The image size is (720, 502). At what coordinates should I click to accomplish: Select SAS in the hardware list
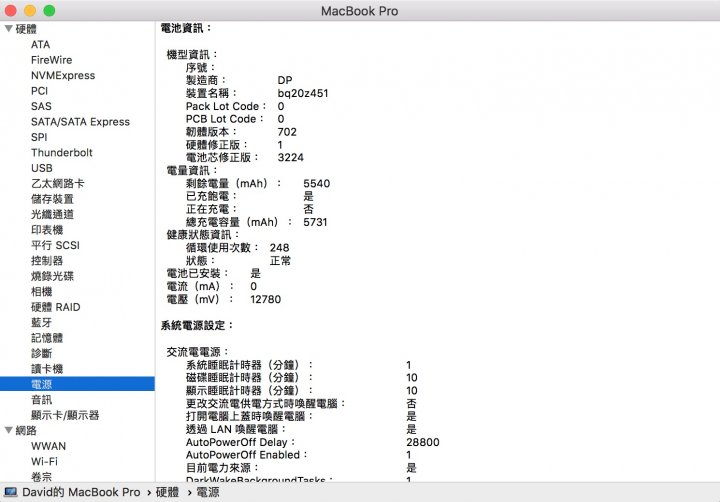click(x=41, y=106)
